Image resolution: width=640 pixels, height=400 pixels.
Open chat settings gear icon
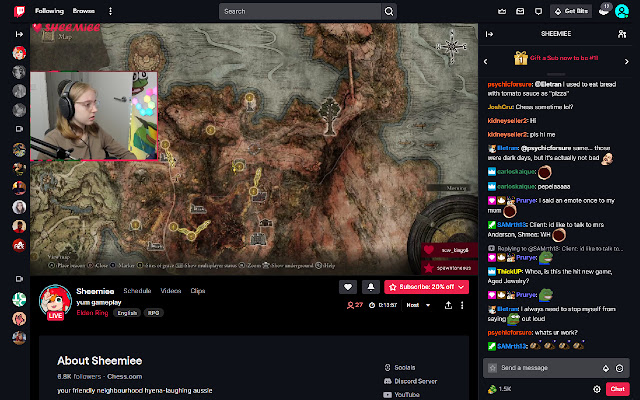[x=597, y=388]
